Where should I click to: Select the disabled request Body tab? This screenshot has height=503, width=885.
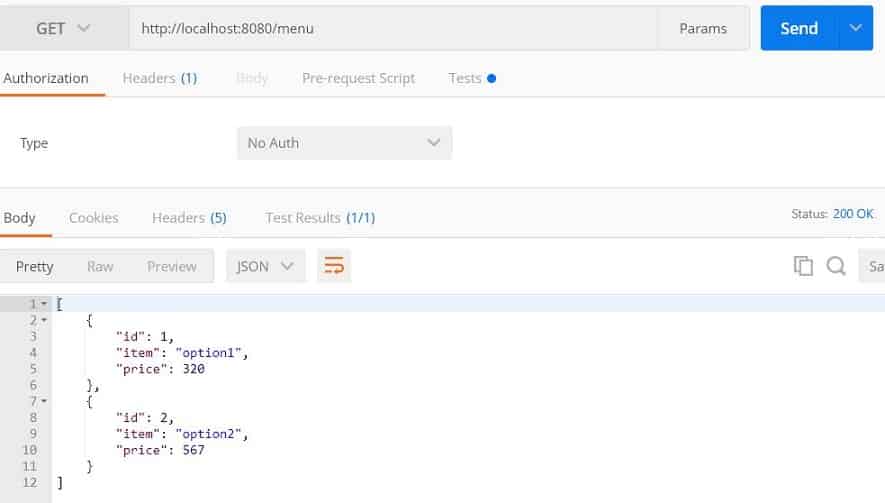(252, 78)
